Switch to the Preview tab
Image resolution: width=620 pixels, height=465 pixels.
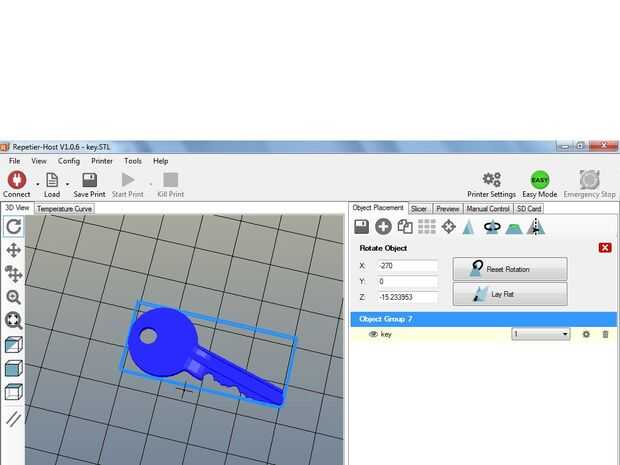point(448,209)
